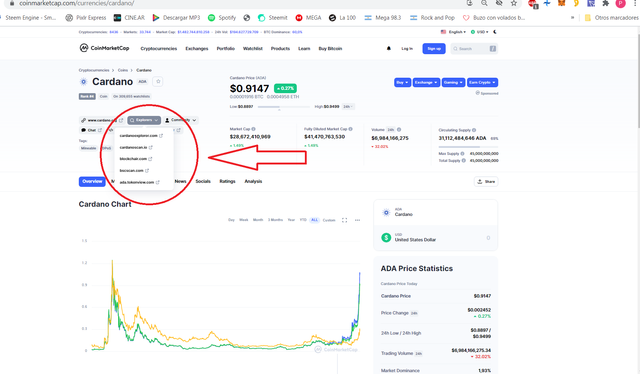Set chart range to ALL
This screenshot has height=374, width=640.
coord(314,220)
